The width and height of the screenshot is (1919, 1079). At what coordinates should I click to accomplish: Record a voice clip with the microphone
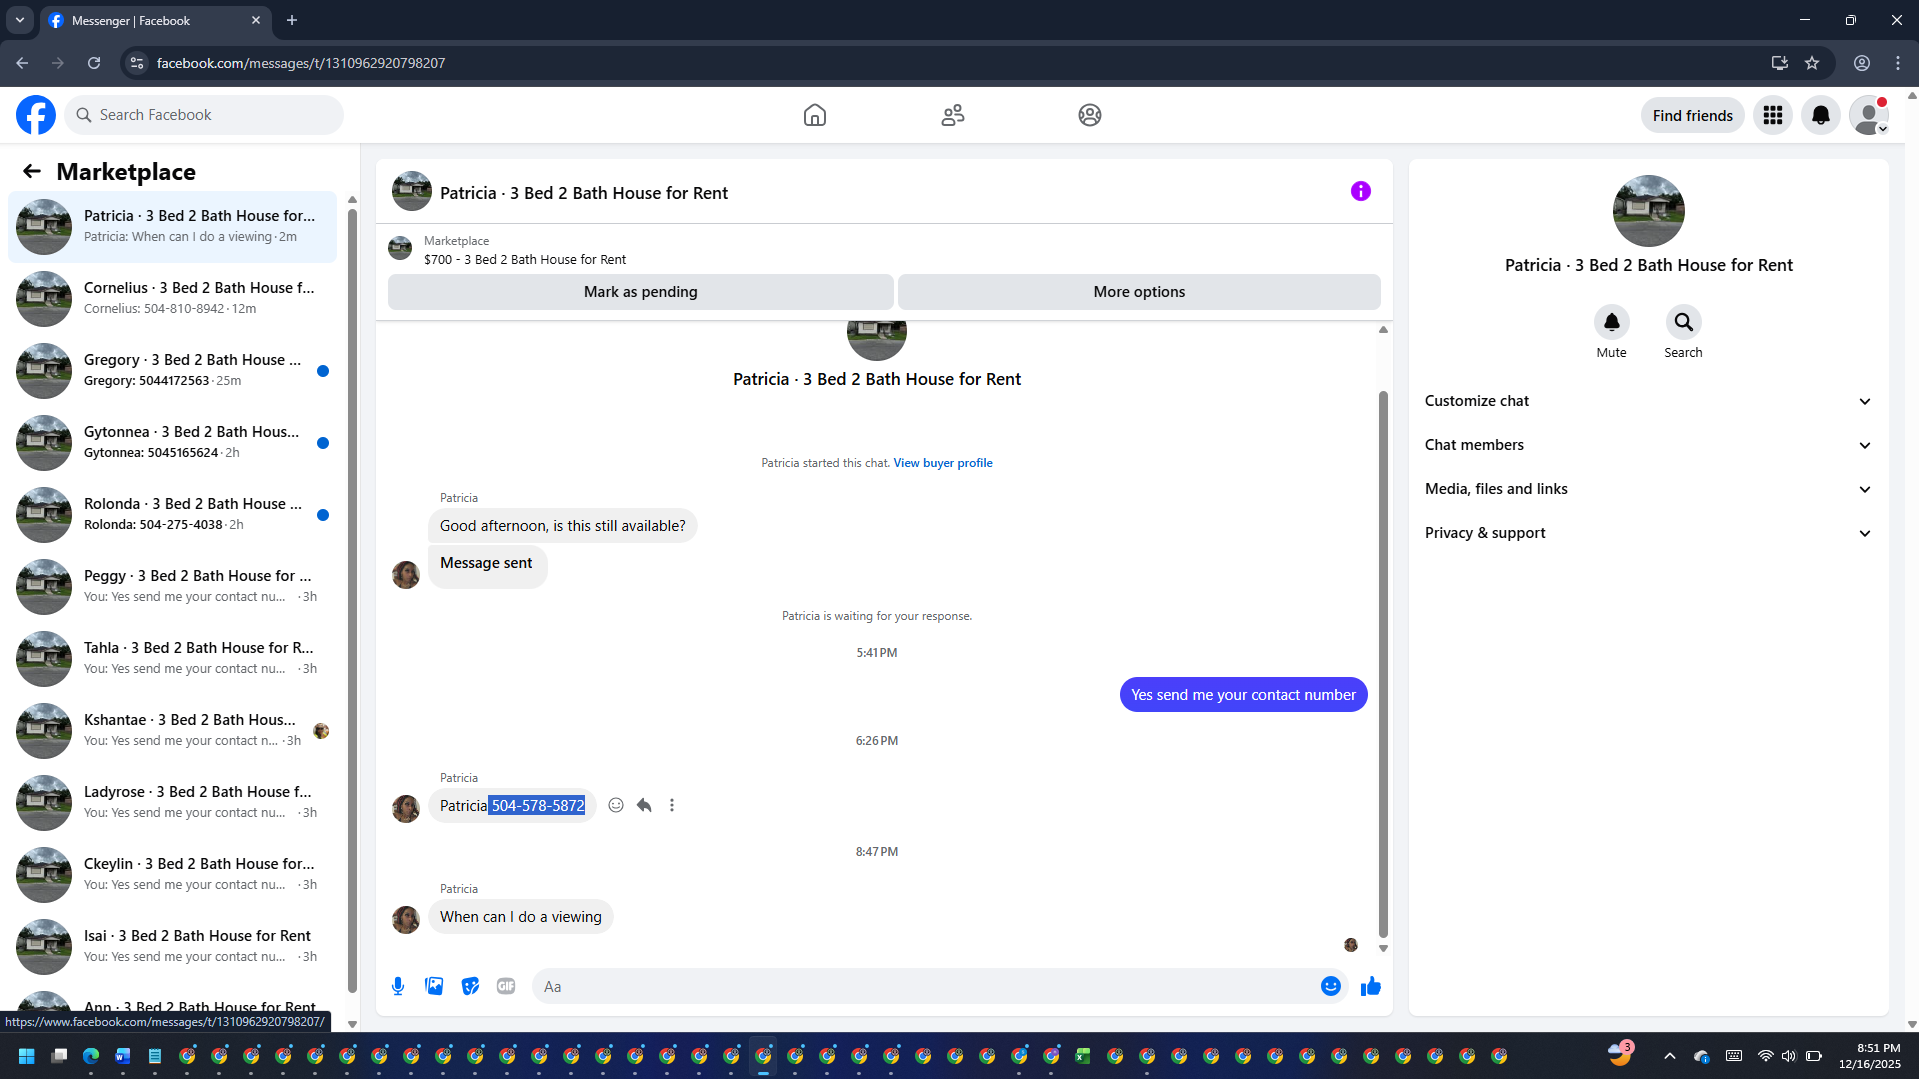pyautogui.click(x=398, y=986)
